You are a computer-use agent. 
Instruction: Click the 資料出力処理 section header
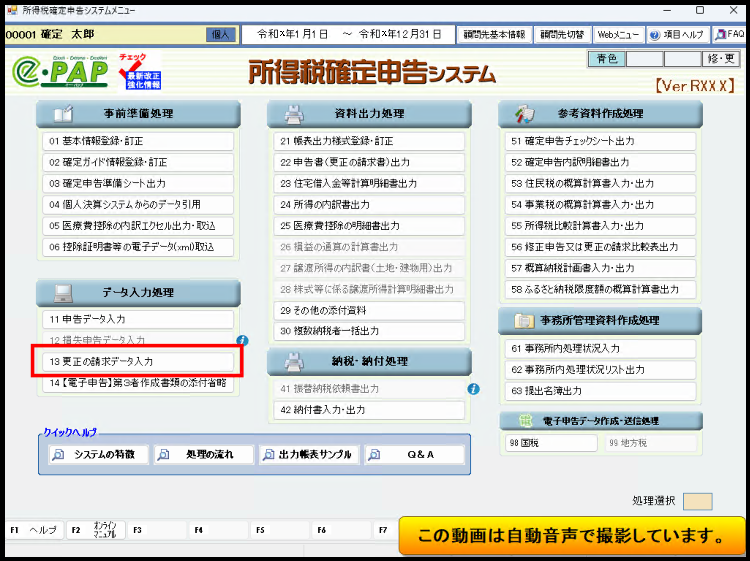tap(369, 114)
